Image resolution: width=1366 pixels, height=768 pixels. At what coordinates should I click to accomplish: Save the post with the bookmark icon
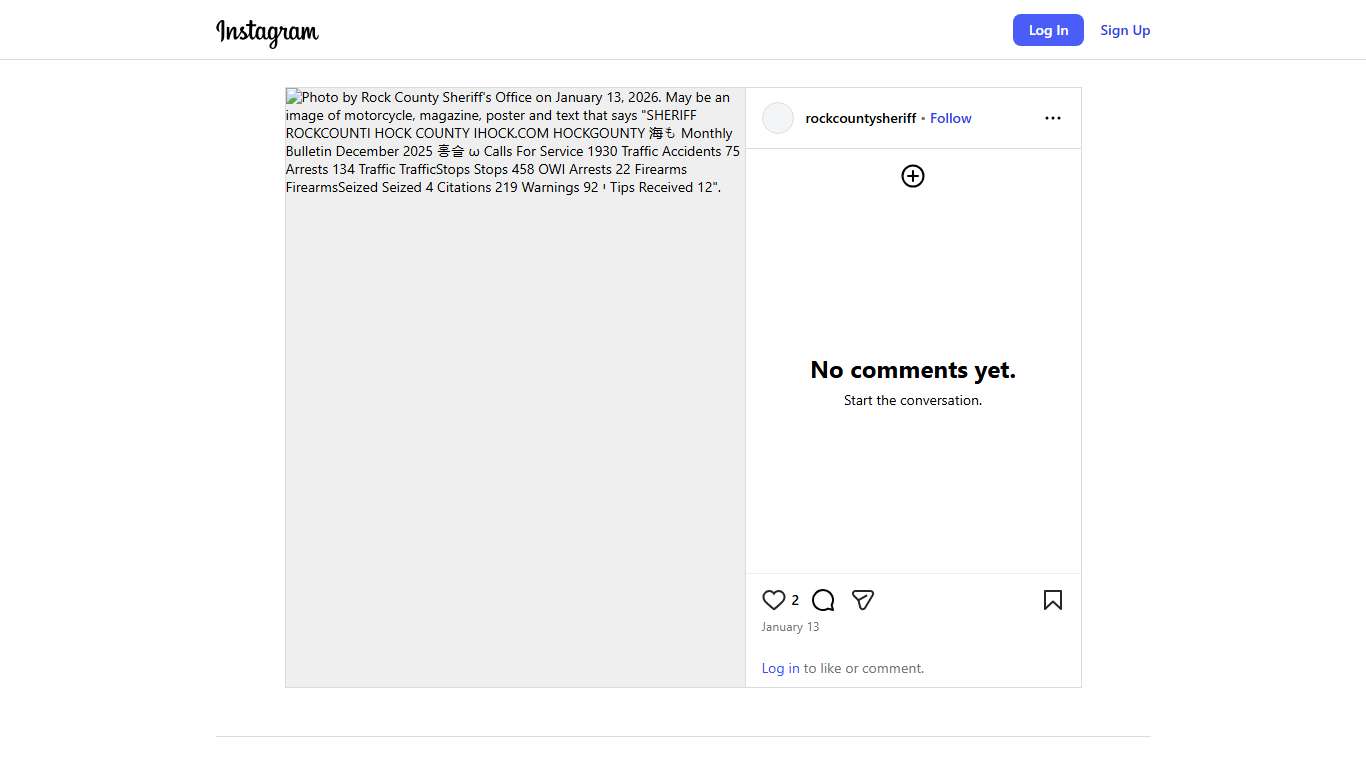point(1052,600)
